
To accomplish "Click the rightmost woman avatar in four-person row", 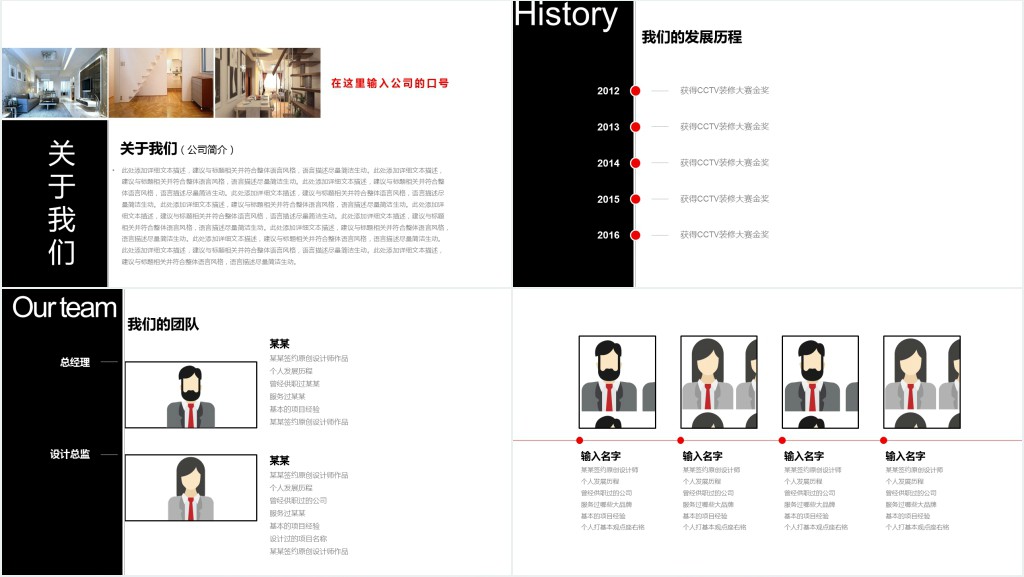I will (x=921, y=374).
